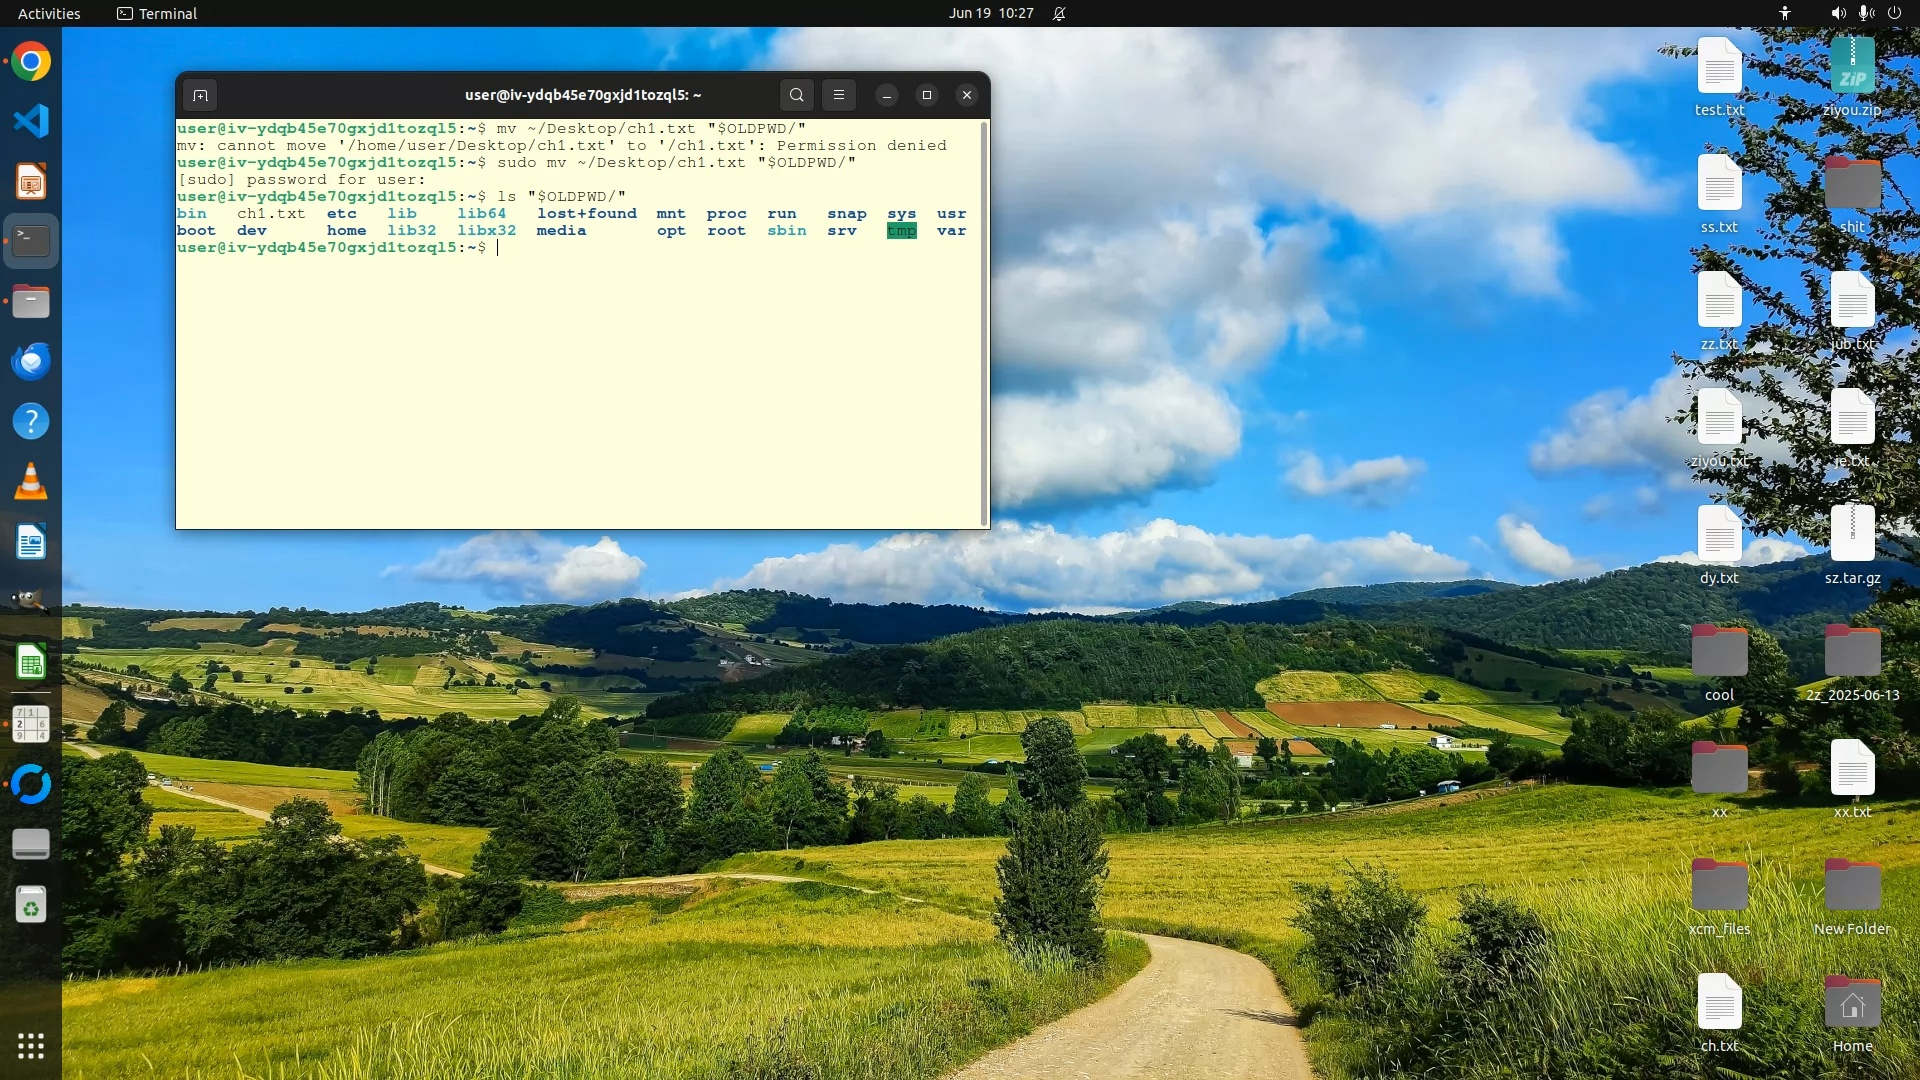Click the Activities button
1920x1080 pixels.
tap(49, 13)
